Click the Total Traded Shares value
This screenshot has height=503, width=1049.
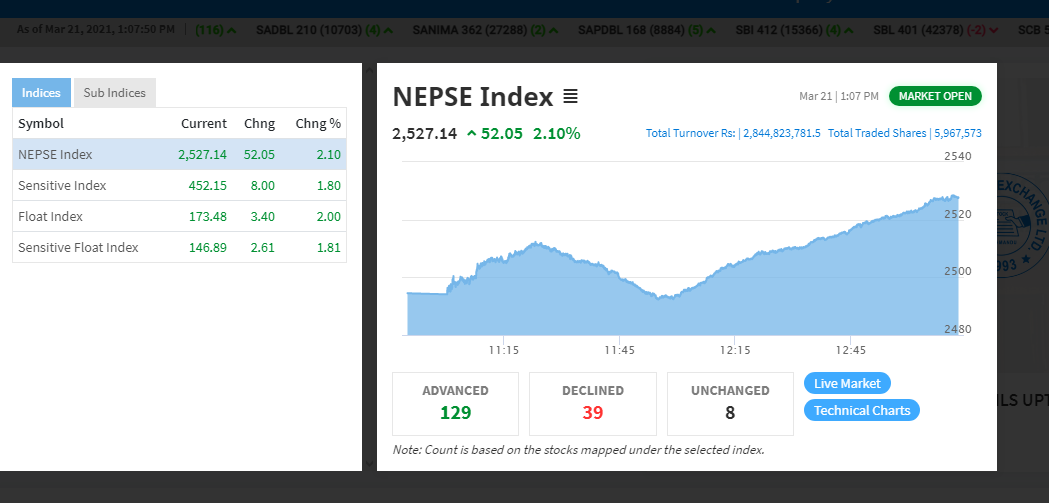coord(958,133)
